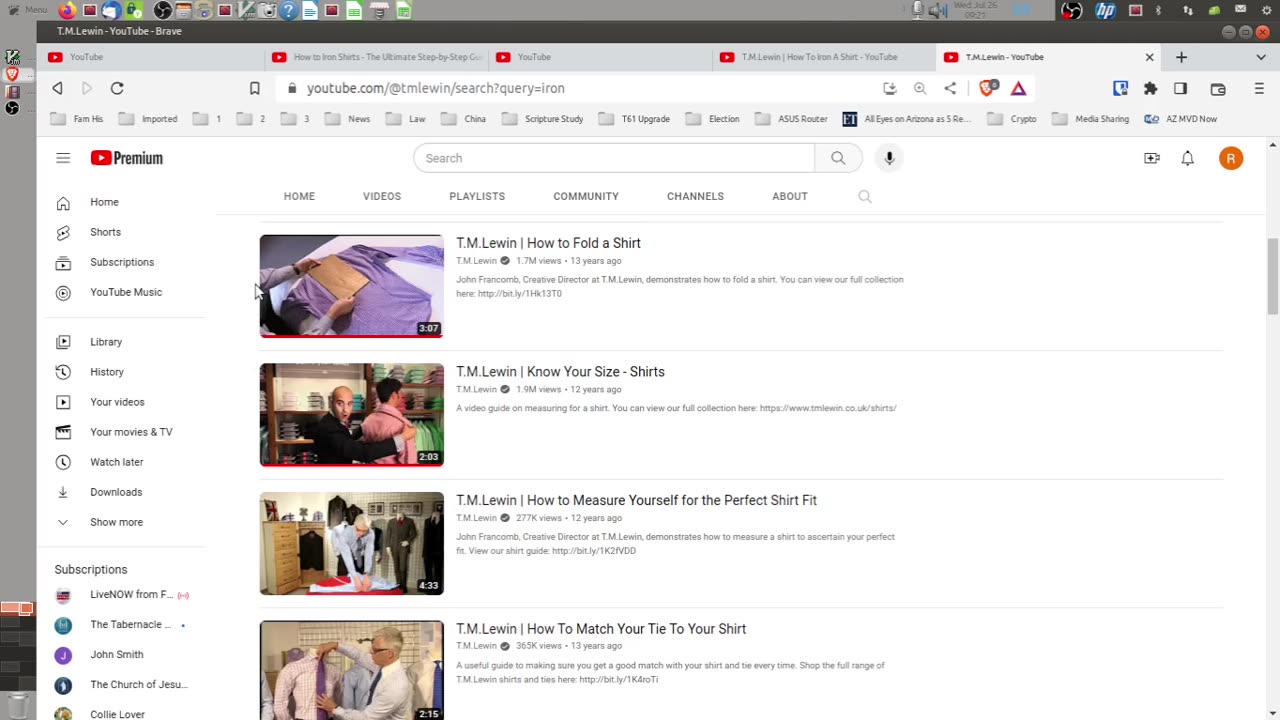Open the Election bookmarks folder
1280x720 pixels.
point(712,119)
